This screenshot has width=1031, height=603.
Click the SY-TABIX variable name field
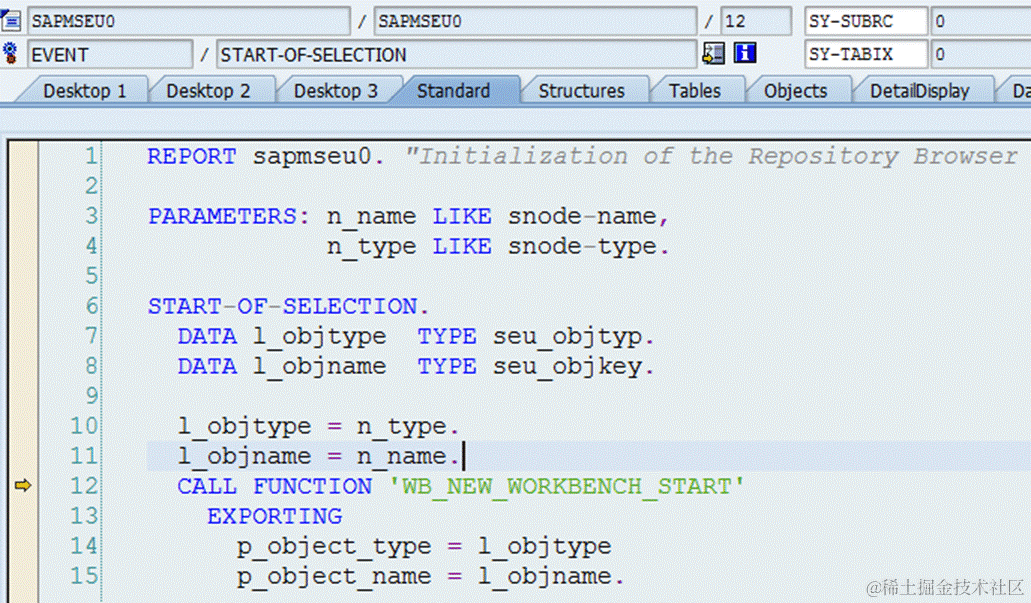point(866,54)
